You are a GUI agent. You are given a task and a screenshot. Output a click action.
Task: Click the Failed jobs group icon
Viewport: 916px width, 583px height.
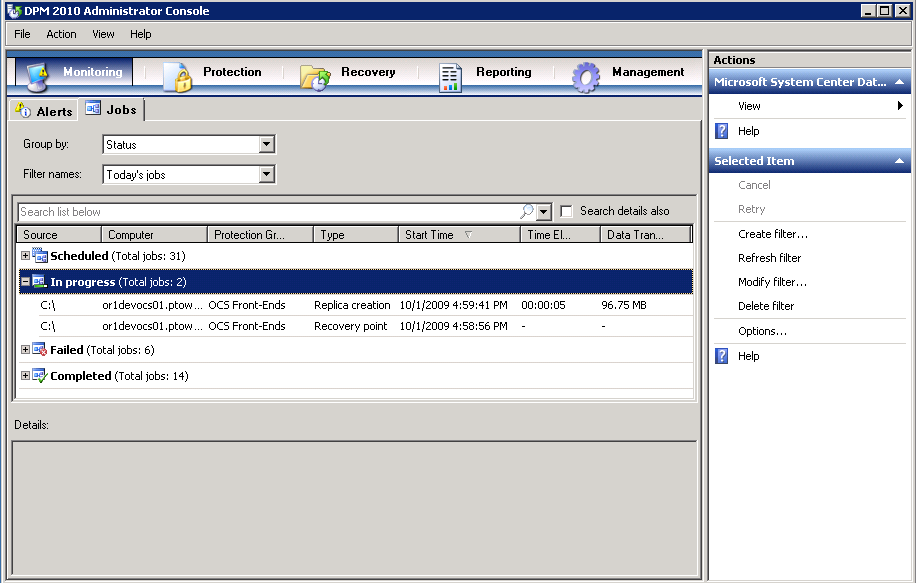point(40,349)
